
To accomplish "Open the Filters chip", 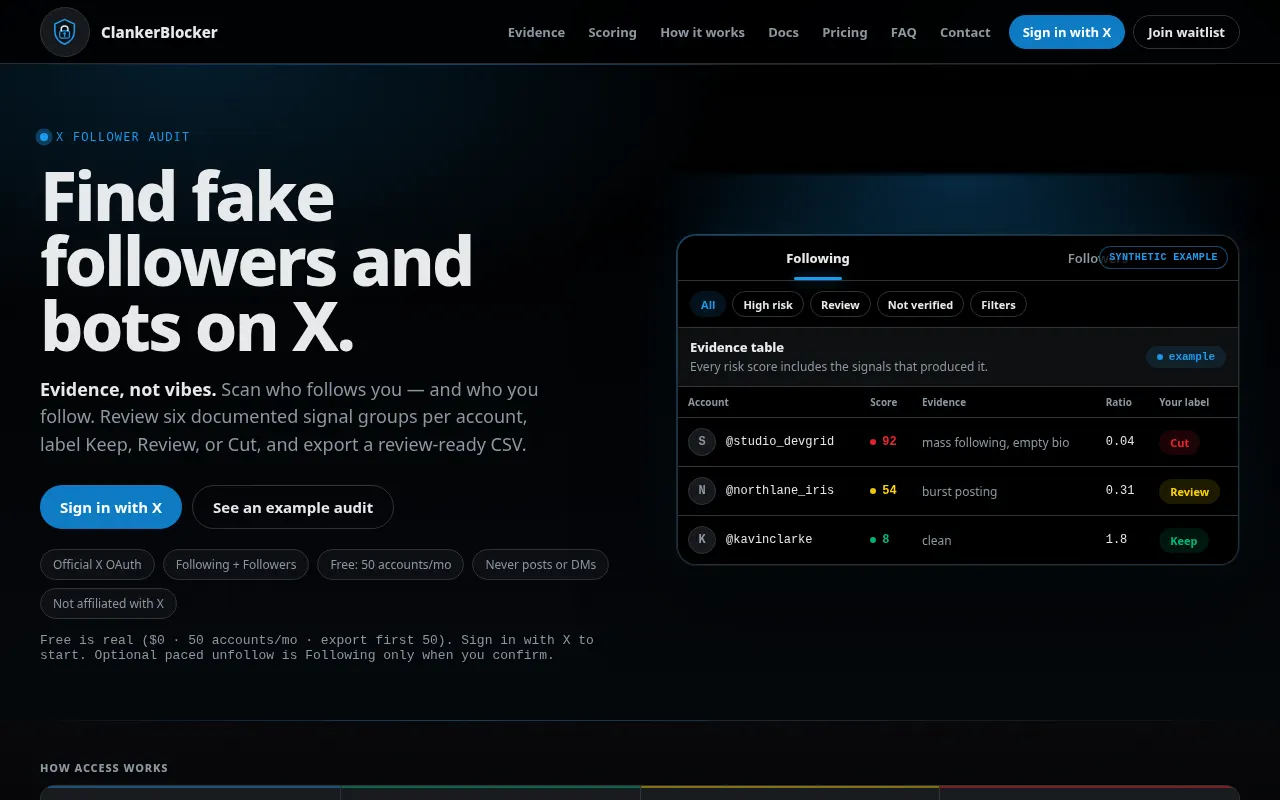I will click(x=998, y=305).
